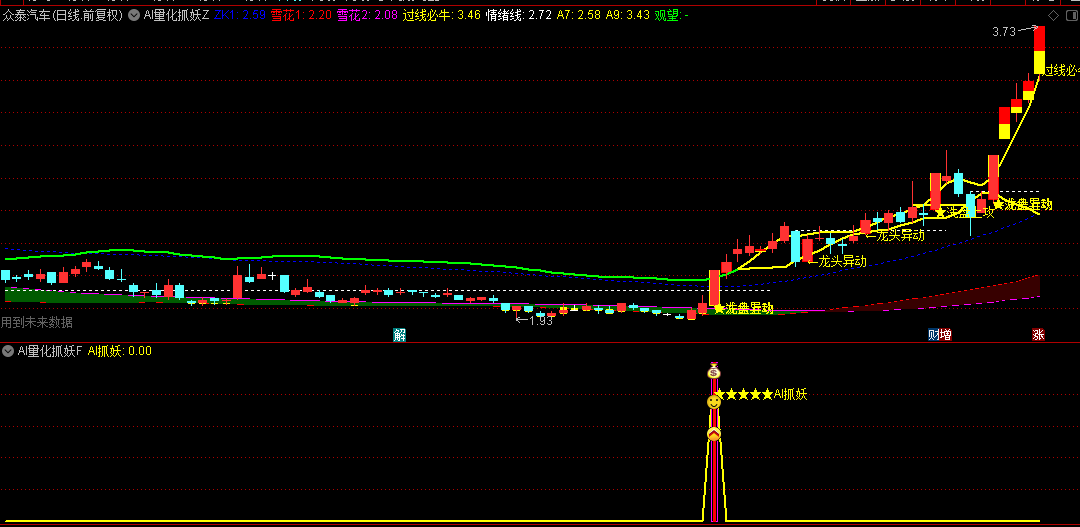Click the 众泰汽车(日线.前复权) chart title
The width and height of the screenshot is (1080, 527).
[63, 15]
